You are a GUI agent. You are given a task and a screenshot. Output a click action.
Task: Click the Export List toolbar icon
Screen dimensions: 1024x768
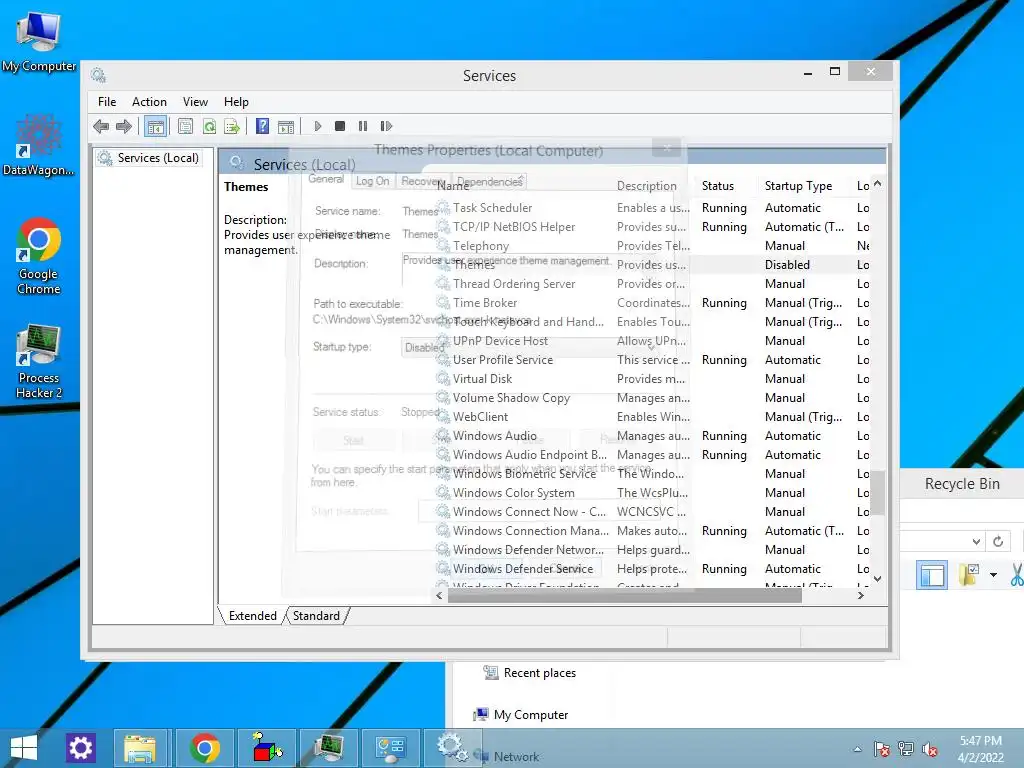(x=232, y=126)
